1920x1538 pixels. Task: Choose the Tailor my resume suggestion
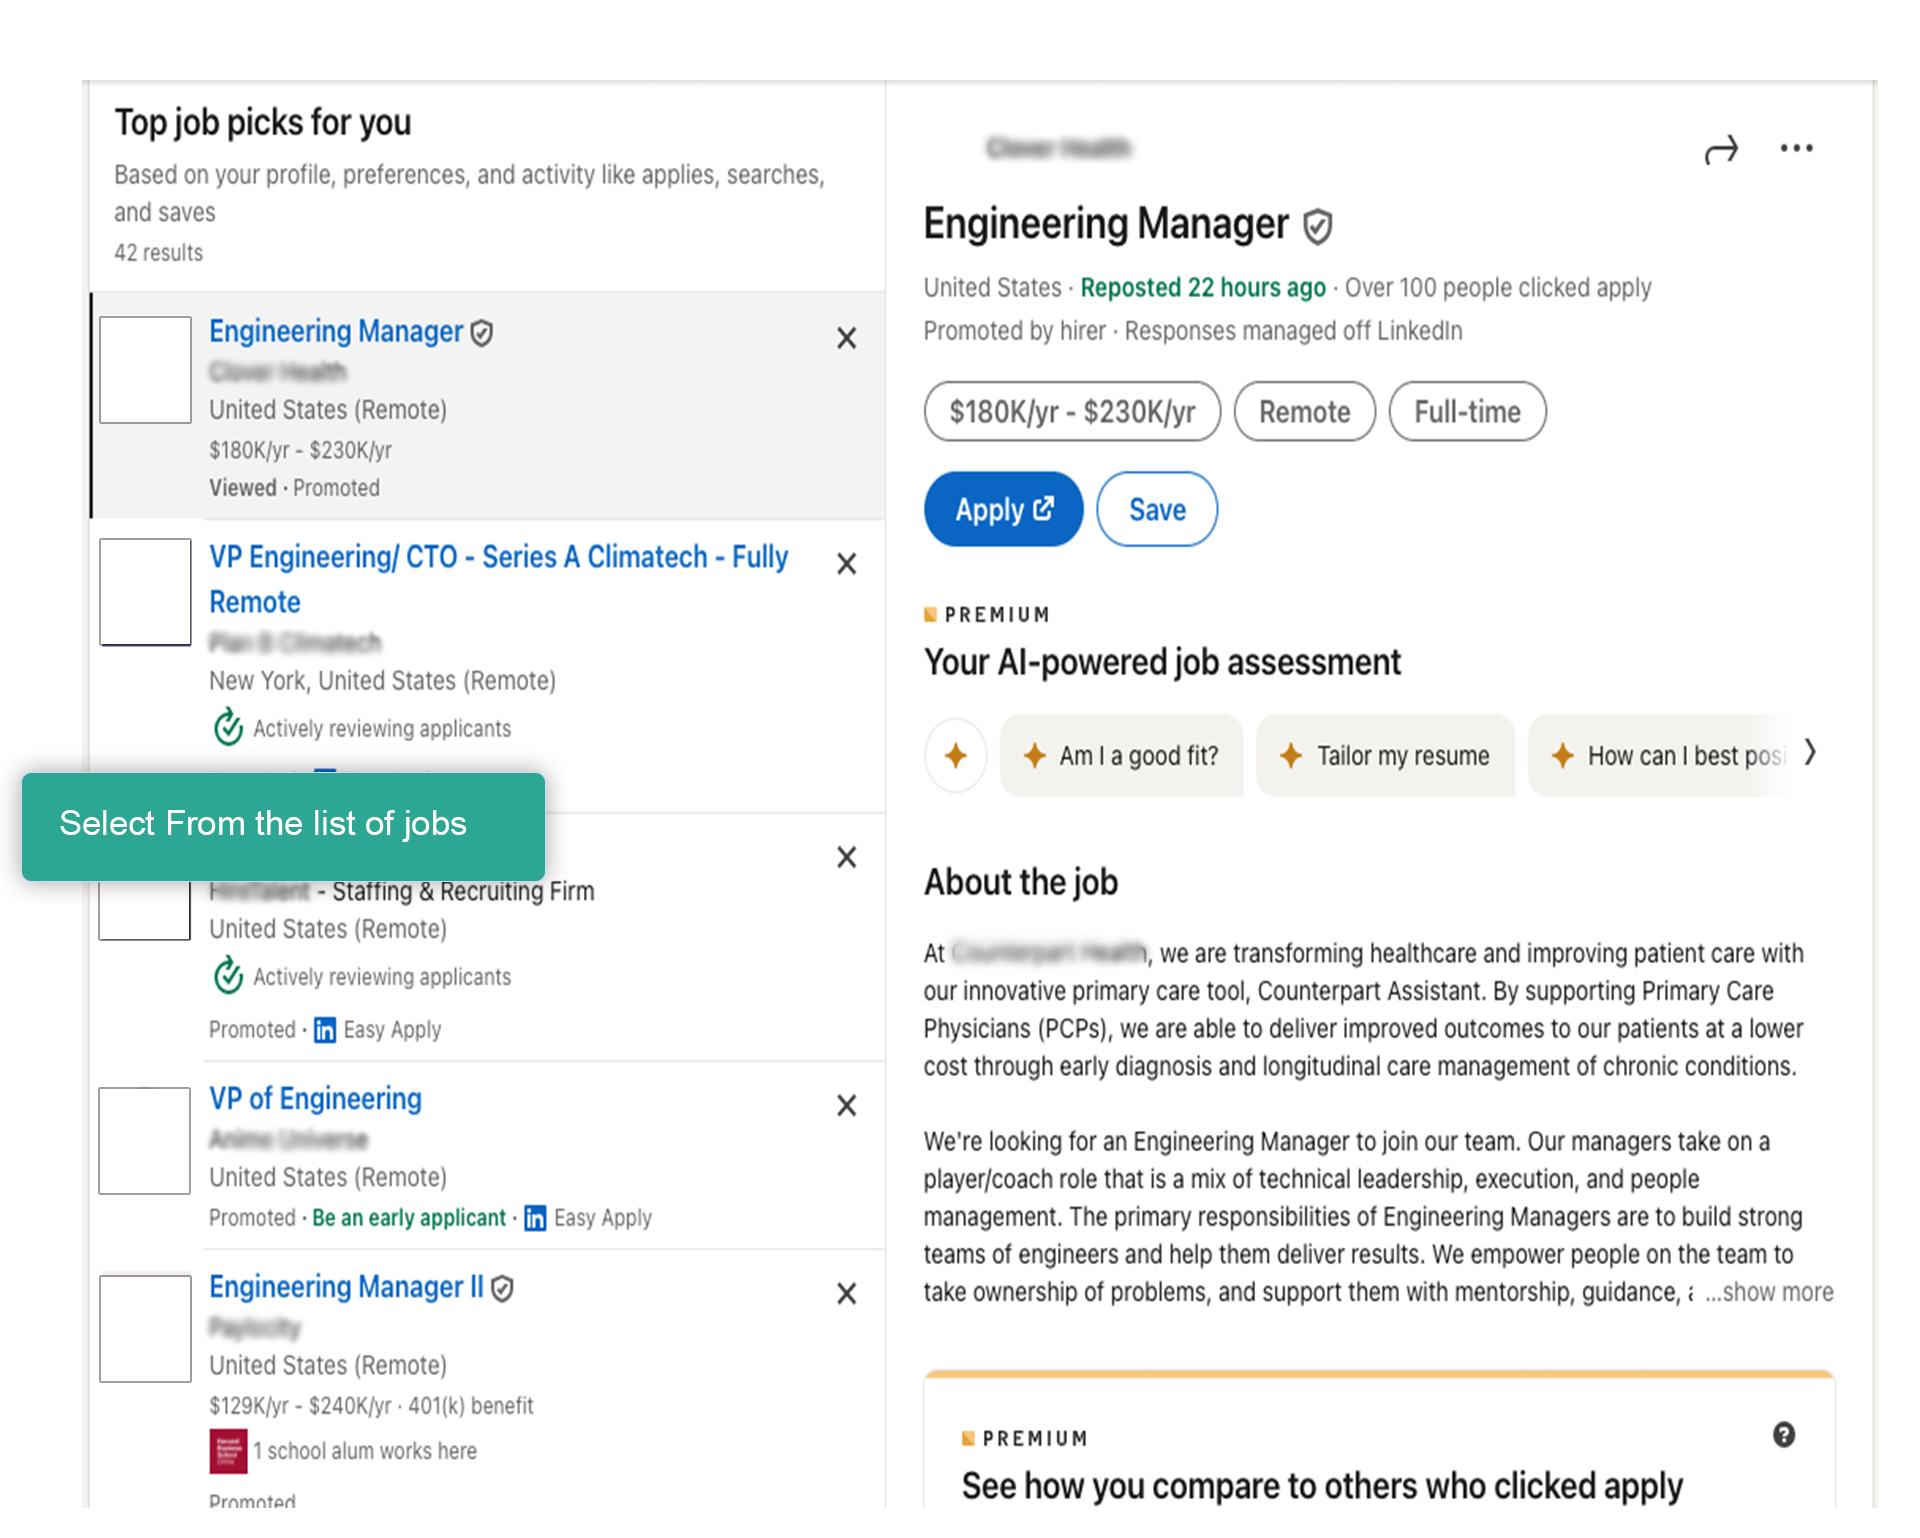pyautogui.click(x=1385, y=756)
